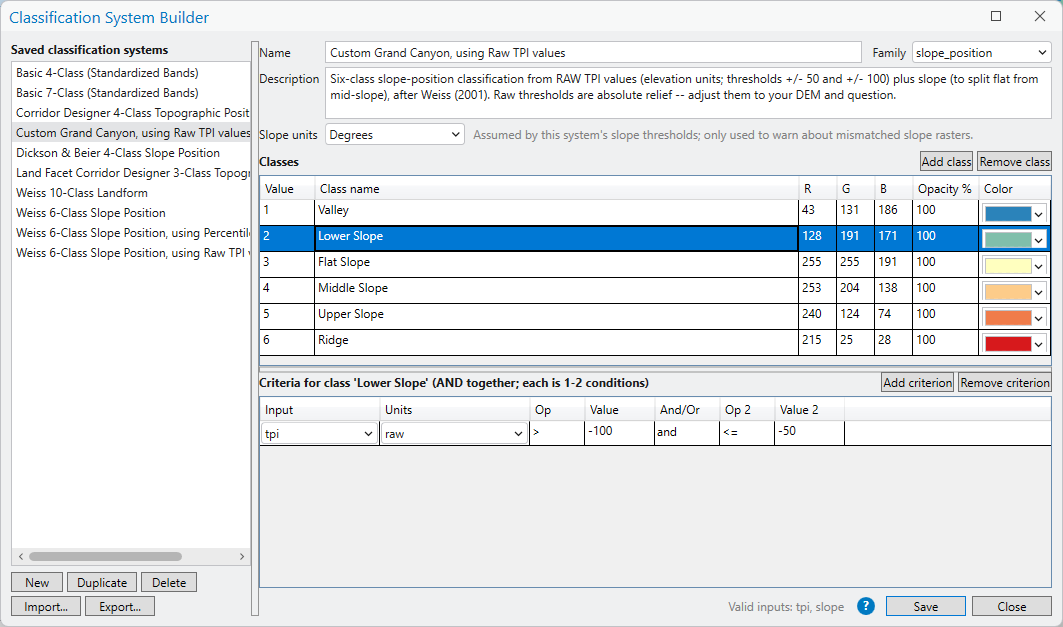The width and height of the screenshot is (1063, 627).
Task: Select Land Facet Corridor Designer 3-Class system
Action: click(131, 173)
